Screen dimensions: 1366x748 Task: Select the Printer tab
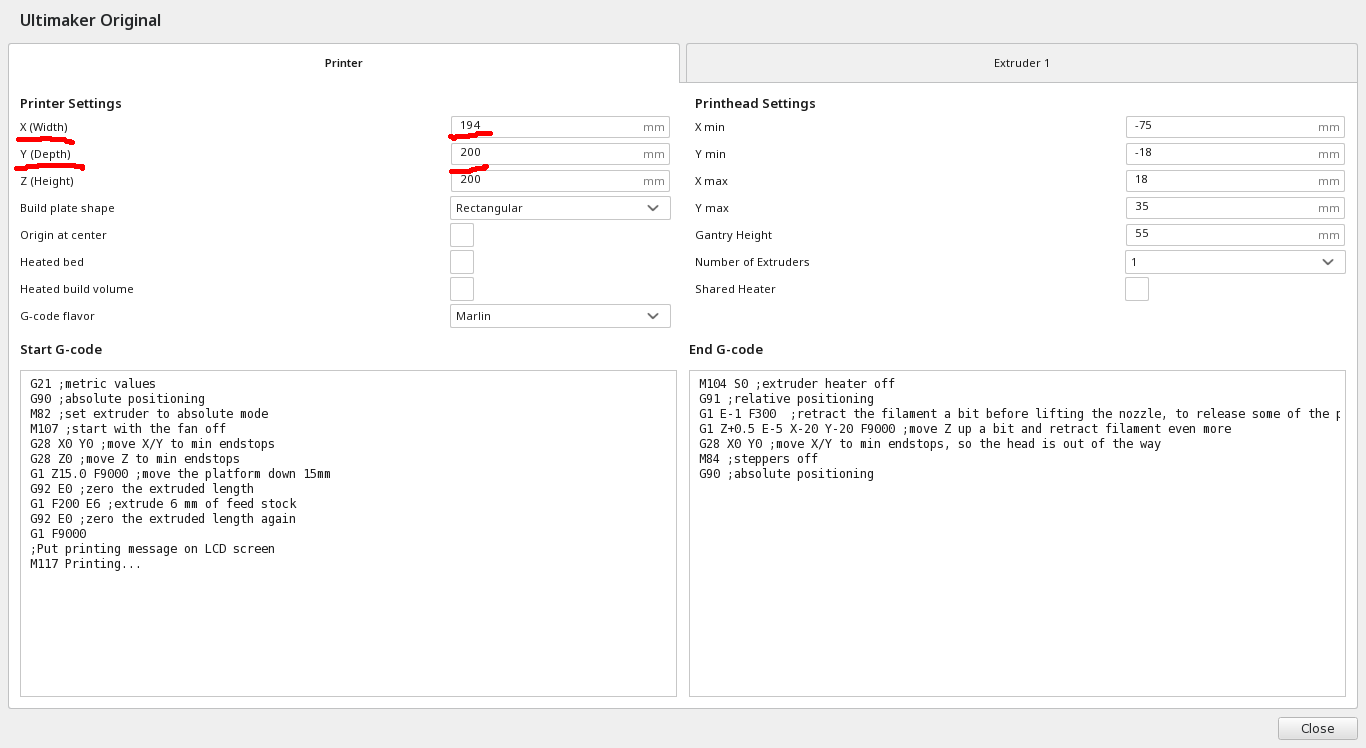(343, 63)
